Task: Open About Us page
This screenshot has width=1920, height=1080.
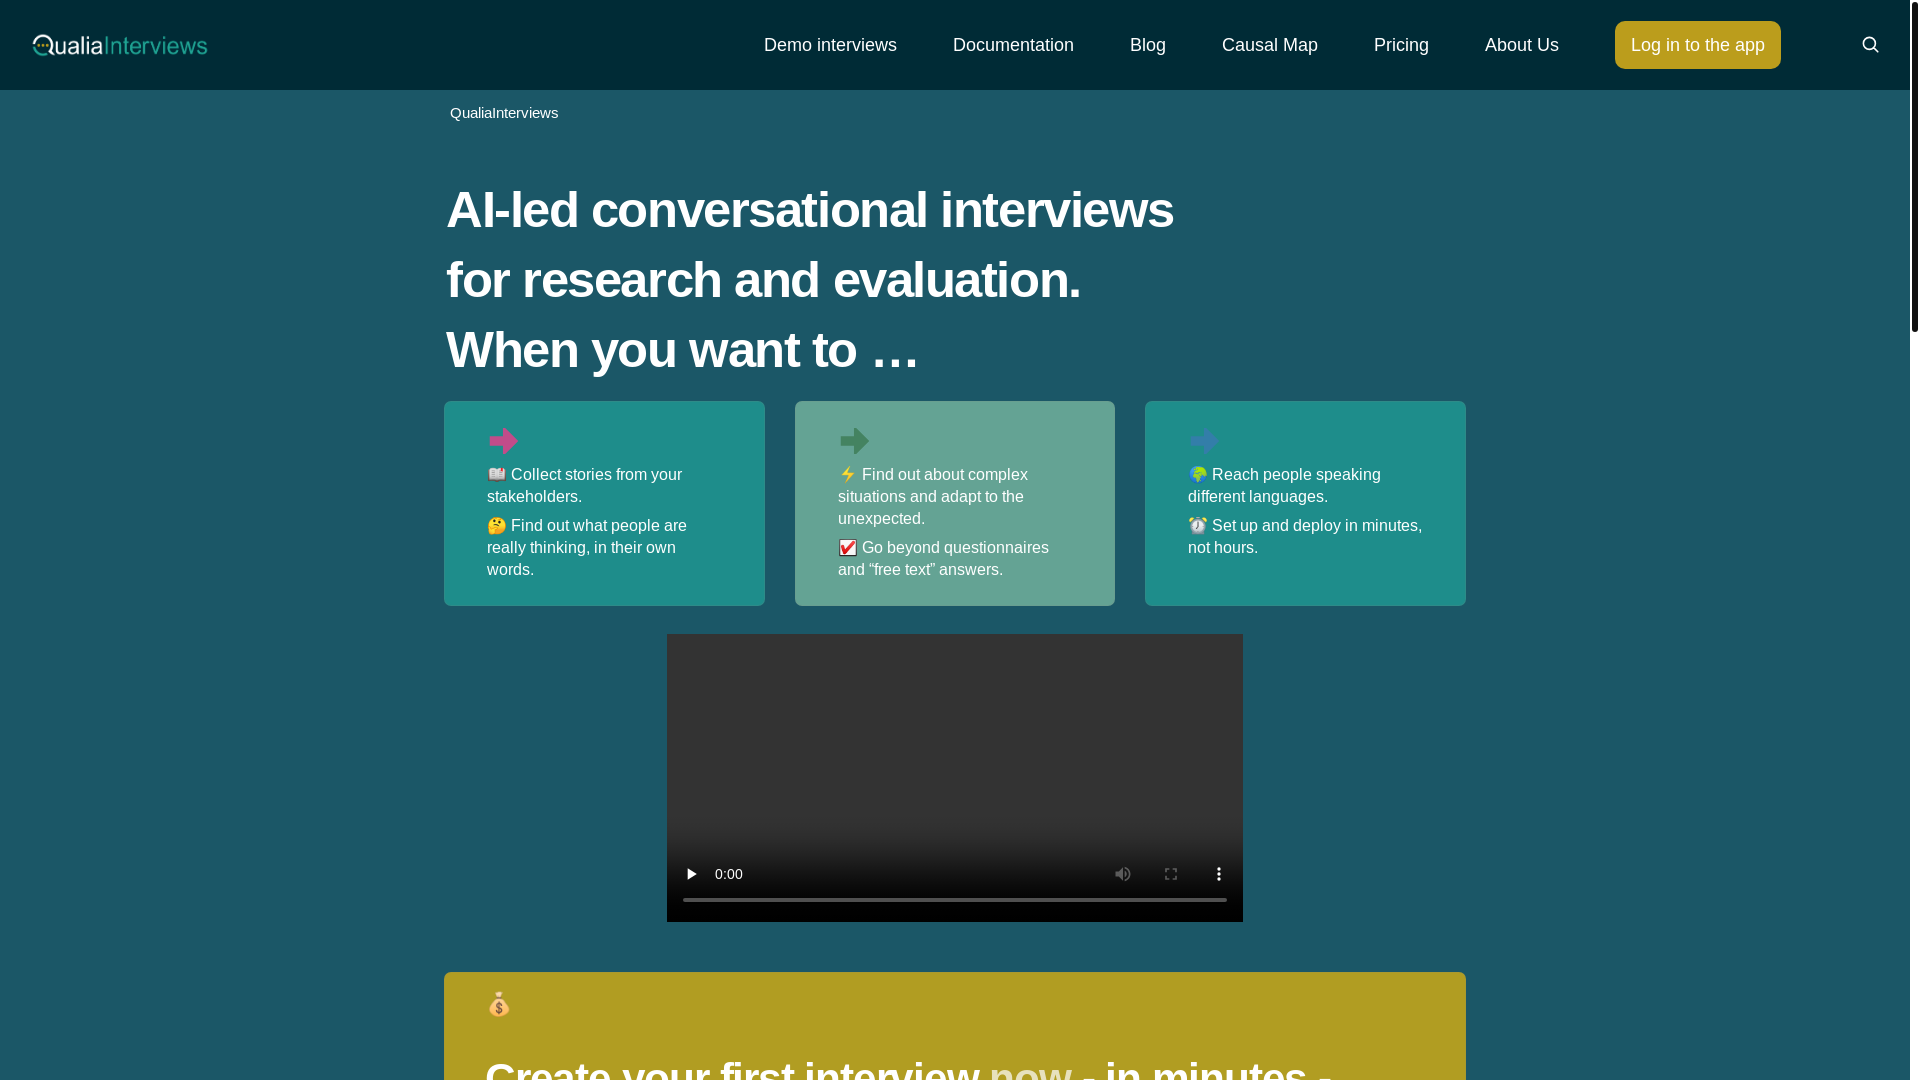Action: (1522, 45)
